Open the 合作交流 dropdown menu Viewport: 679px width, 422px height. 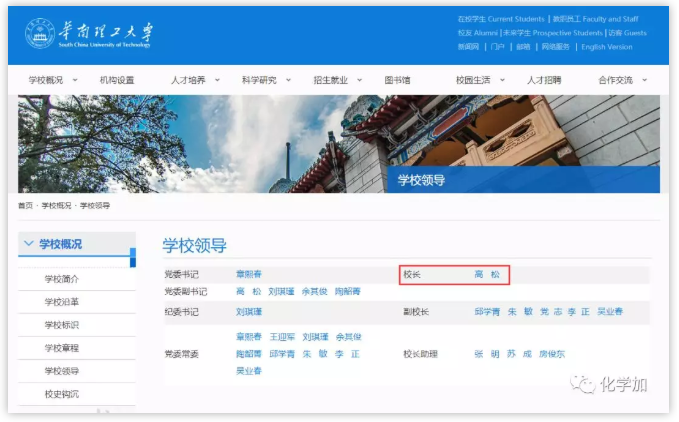click(x=622, y=80)
